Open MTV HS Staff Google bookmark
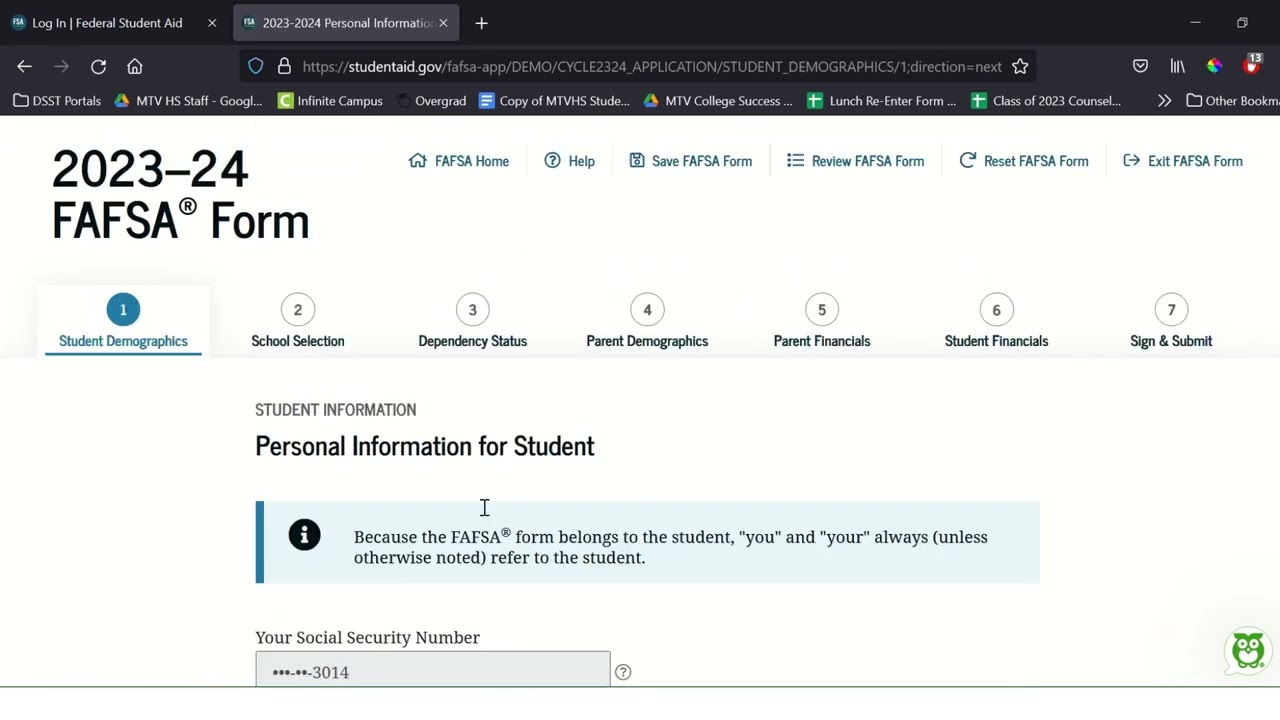 [188, 100]
